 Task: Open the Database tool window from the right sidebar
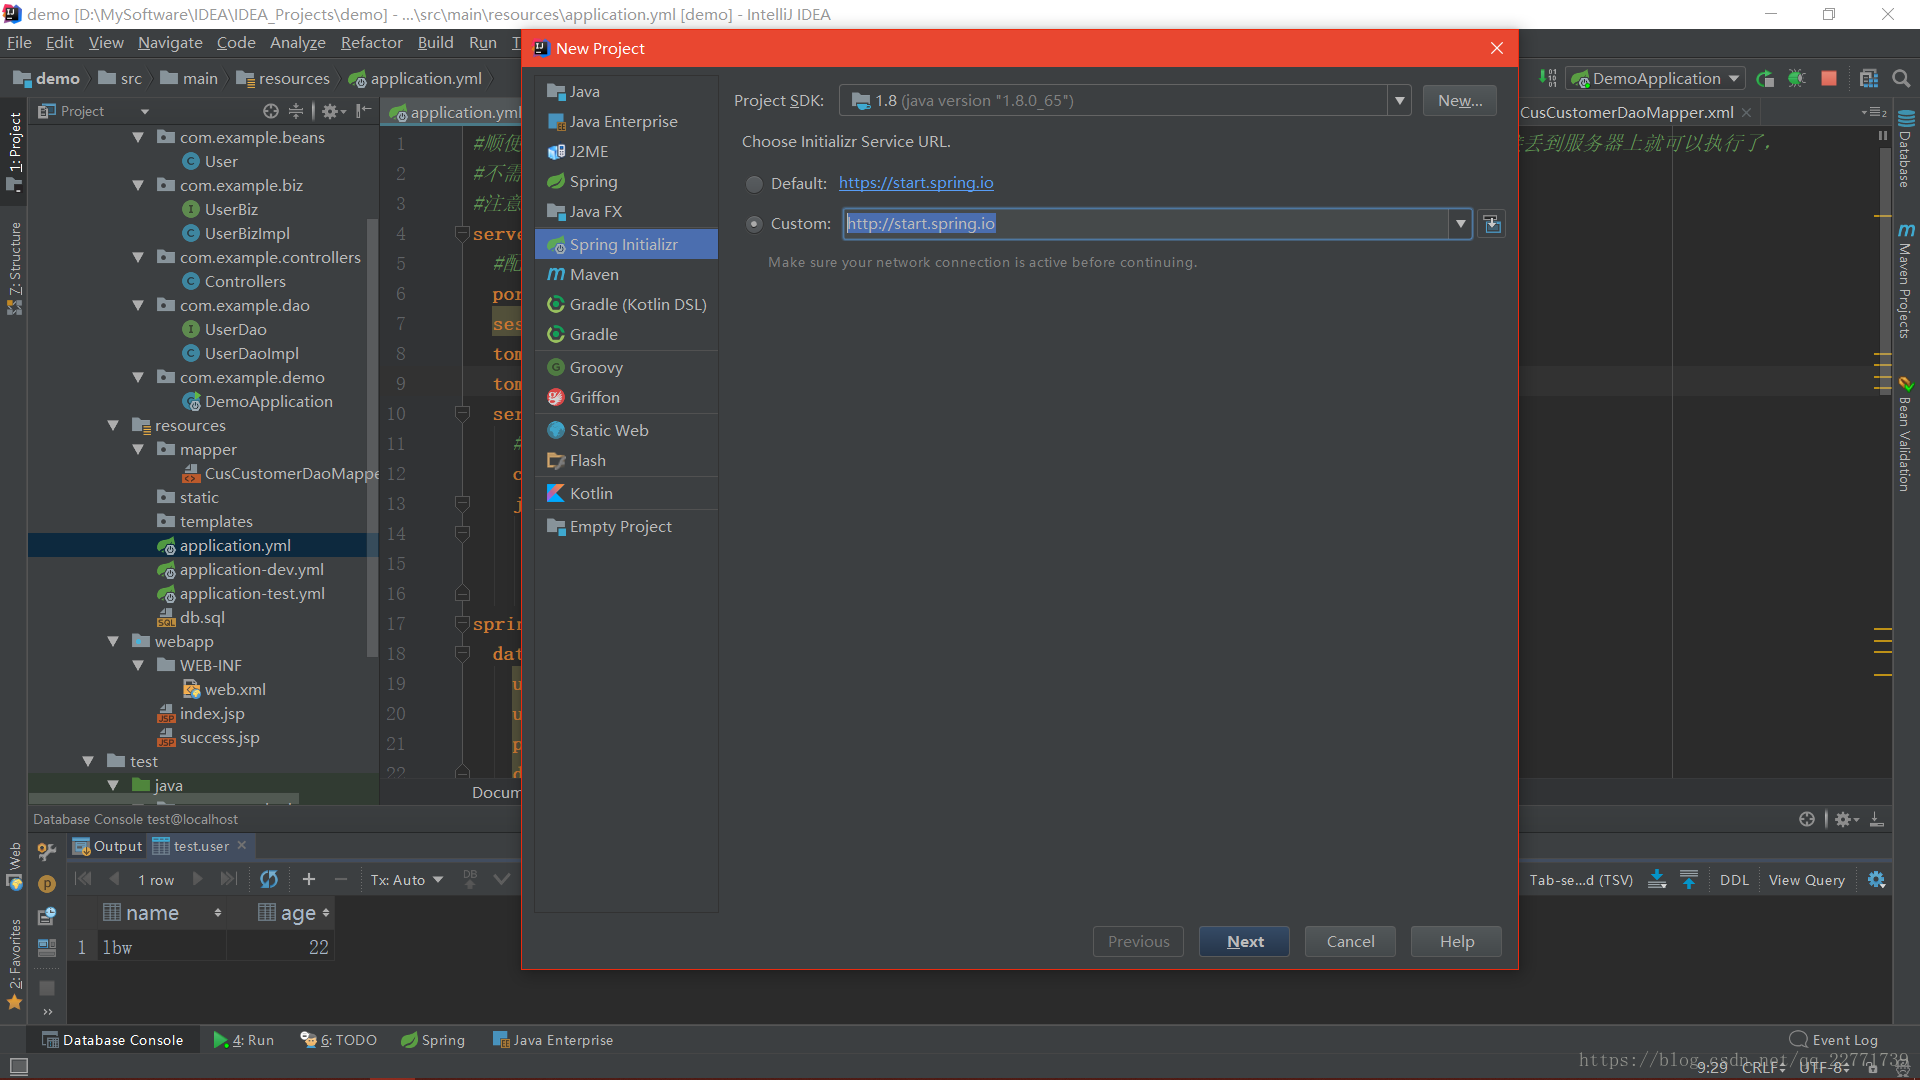(x=1905, y=148)
